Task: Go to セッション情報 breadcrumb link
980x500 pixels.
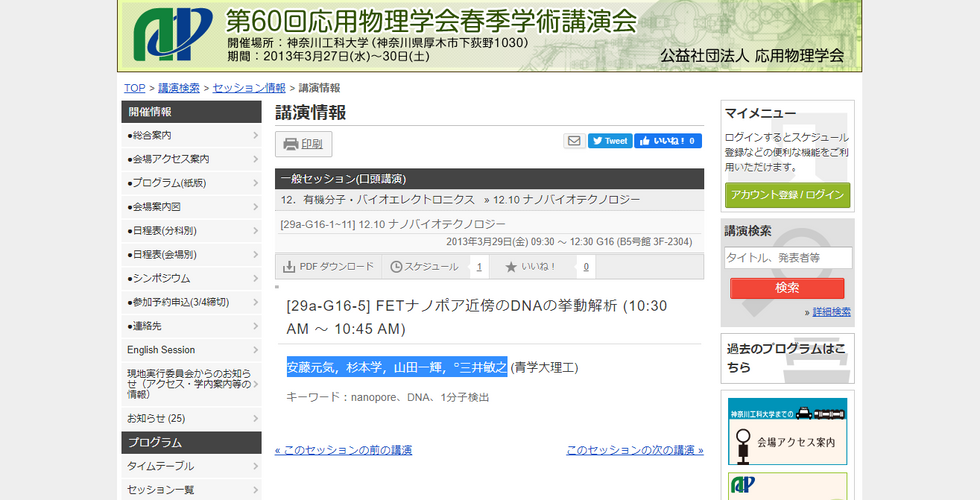Action: 249,88
